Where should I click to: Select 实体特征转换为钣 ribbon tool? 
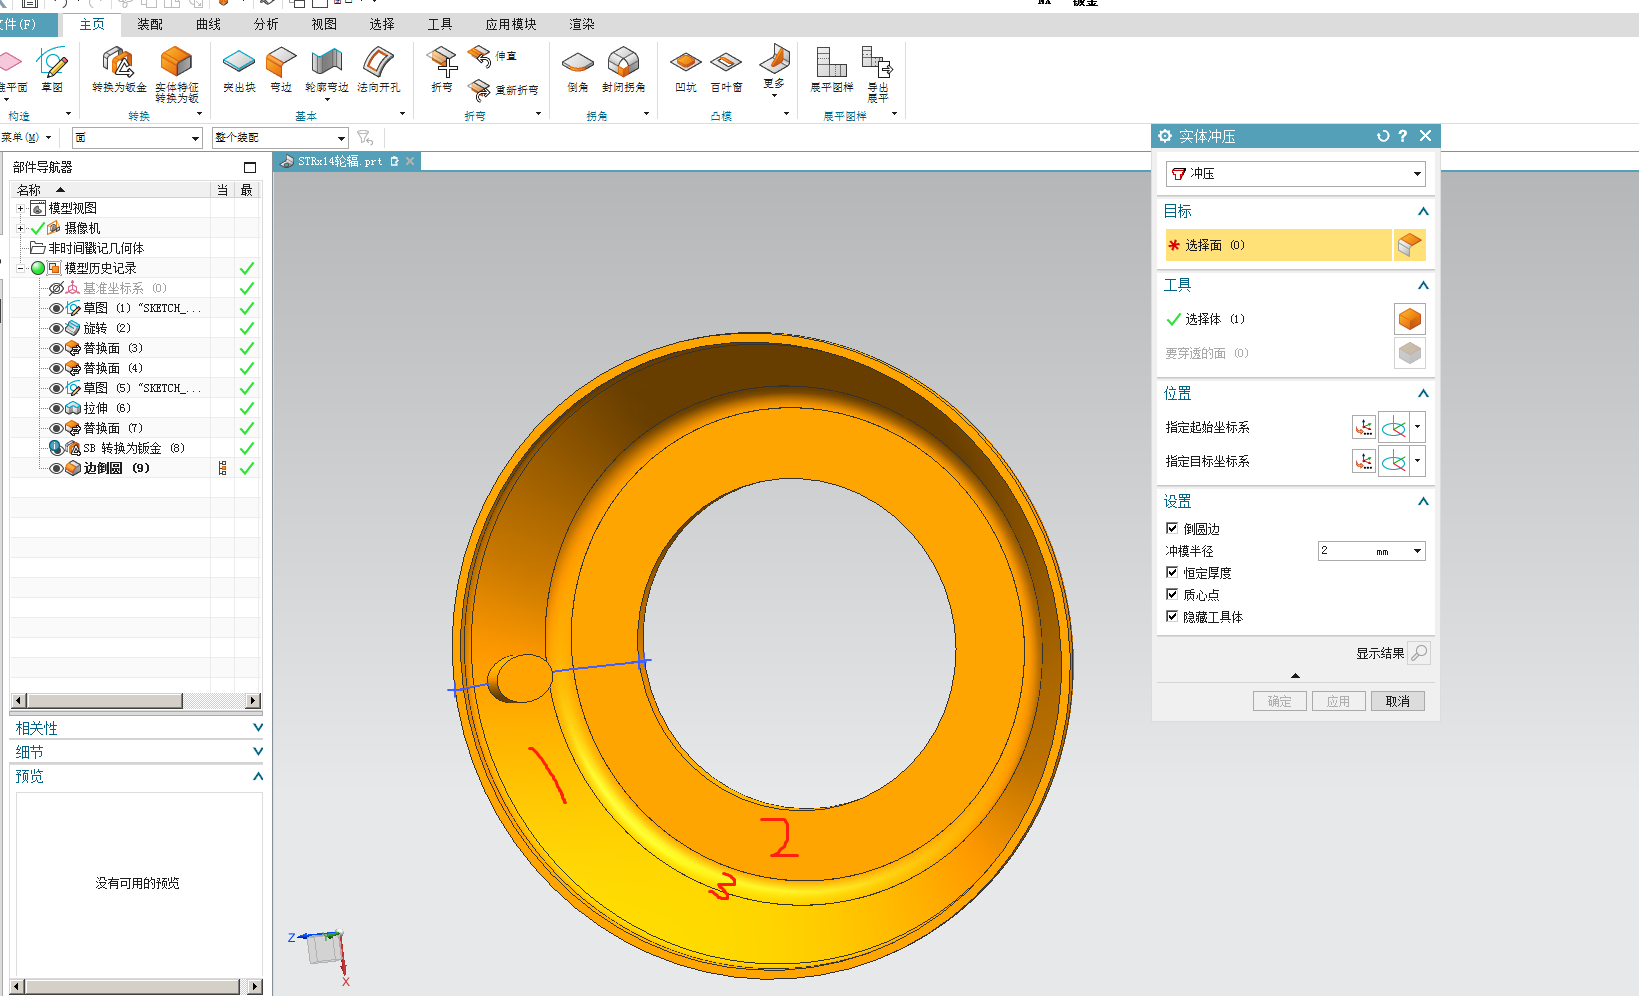pyautogui.click(x=177, y=74)
